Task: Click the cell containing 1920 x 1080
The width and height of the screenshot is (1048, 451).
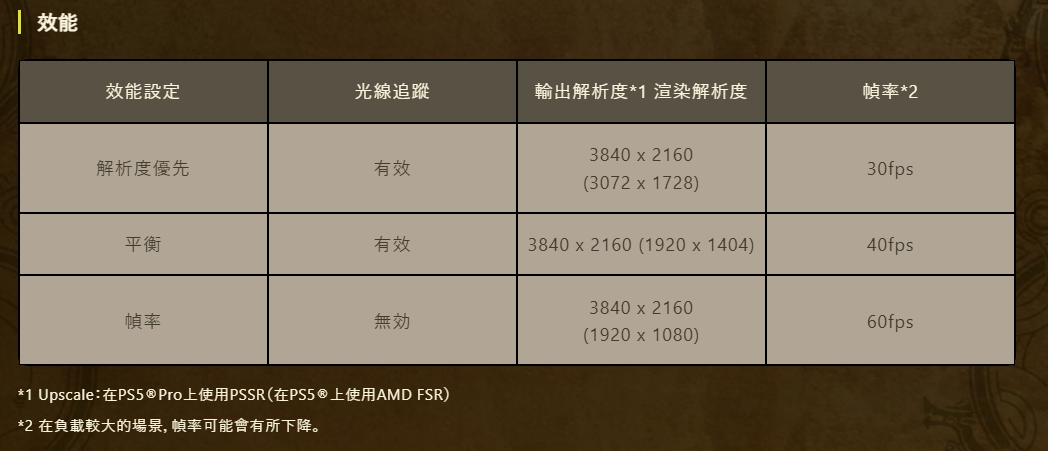Action: click(641, 321)
